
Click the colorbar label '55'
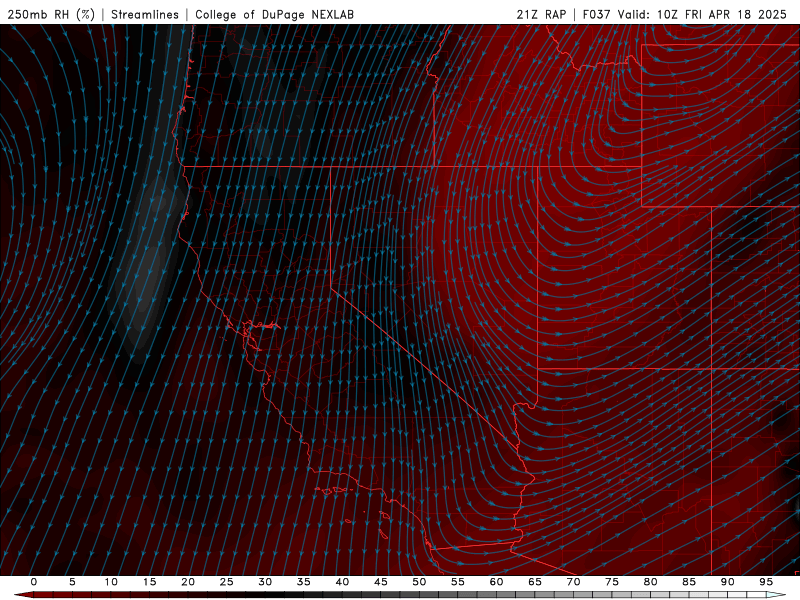[x=458, y=582]
